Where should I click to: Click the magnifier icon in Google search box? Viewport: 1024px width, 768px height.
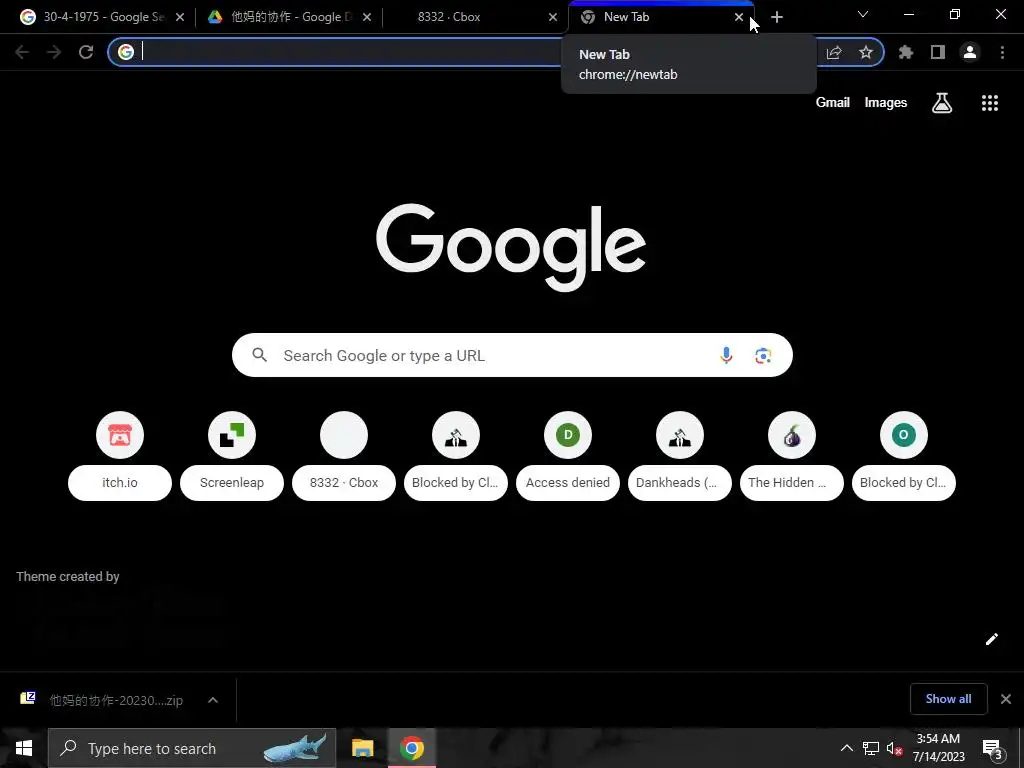click(x=260, y=355)
